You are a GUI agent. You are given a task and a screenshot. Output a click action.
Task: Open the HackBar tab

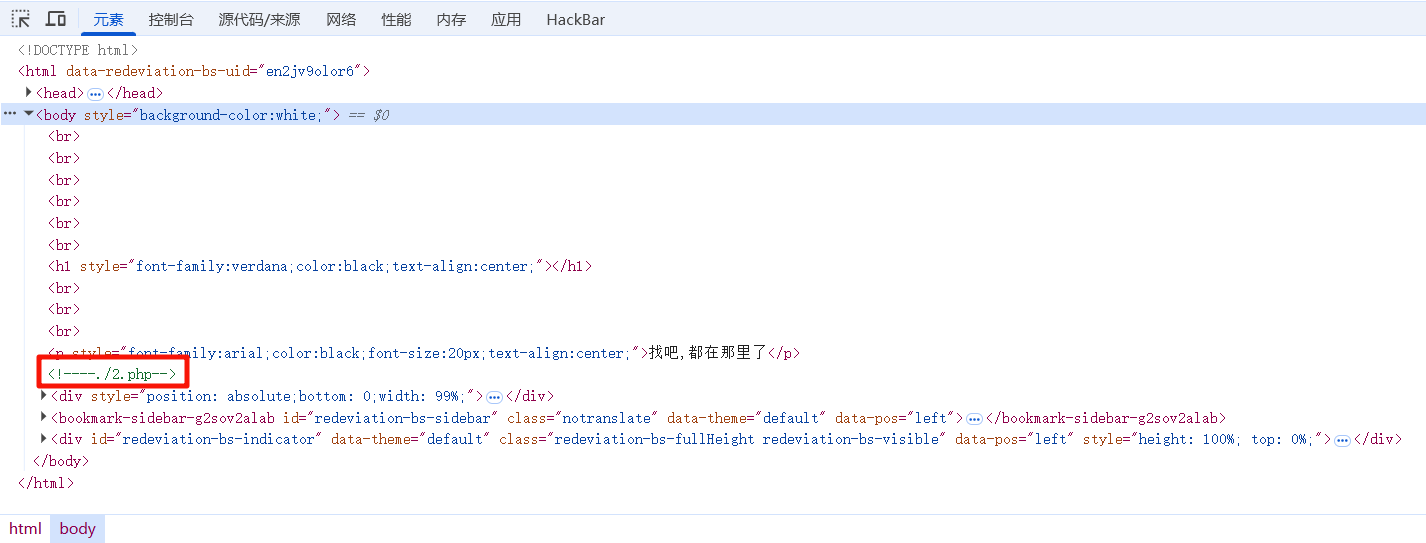pyautogui.click(x=575, y=19)
